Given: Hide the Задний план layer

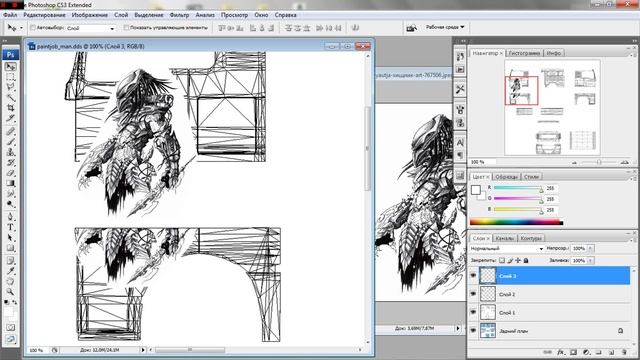Looking at the screenshot, I should point(473,331).
